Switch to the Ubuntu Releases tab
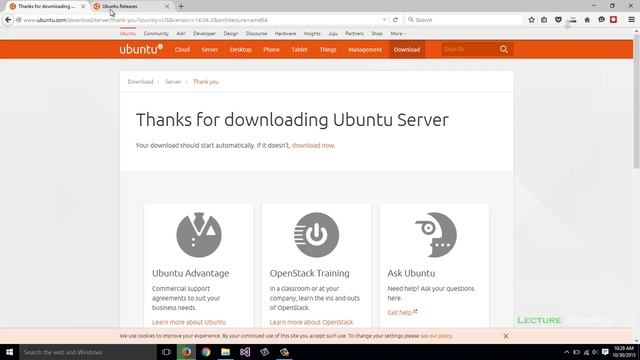Screen dimensions: 640x360 [x=130, y=6]
